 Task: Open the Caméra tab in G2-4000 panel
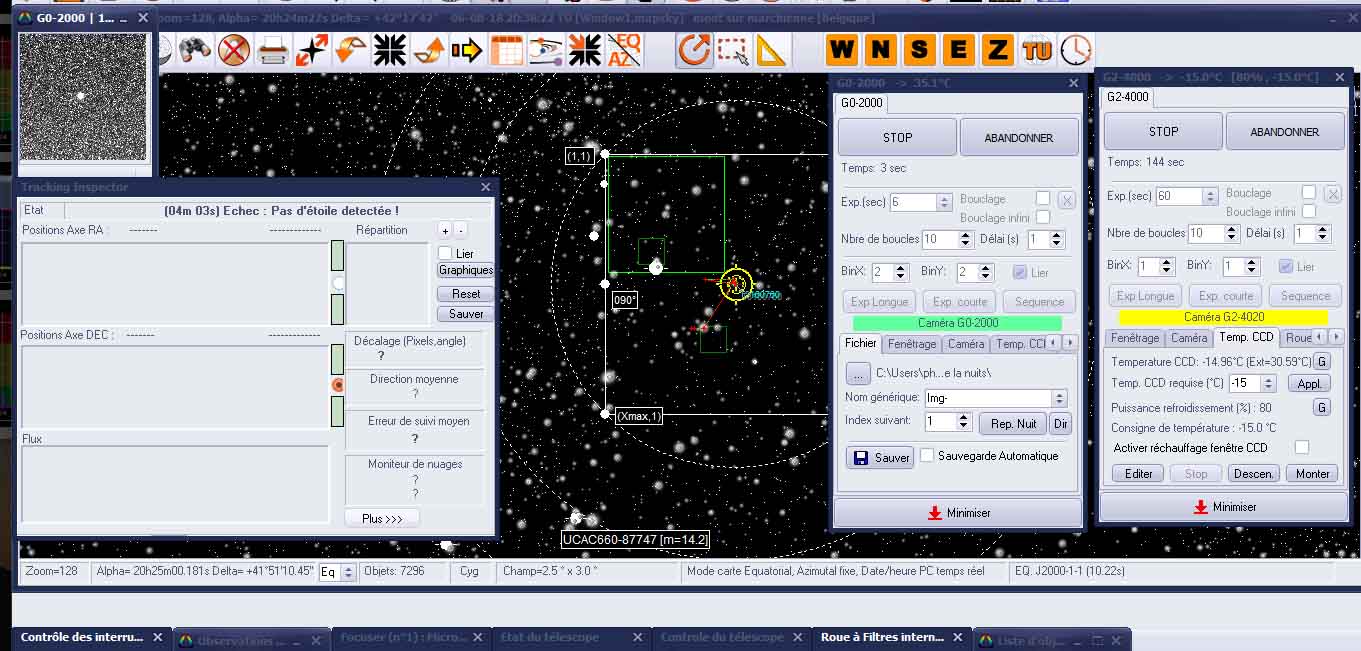point(1189,338)
